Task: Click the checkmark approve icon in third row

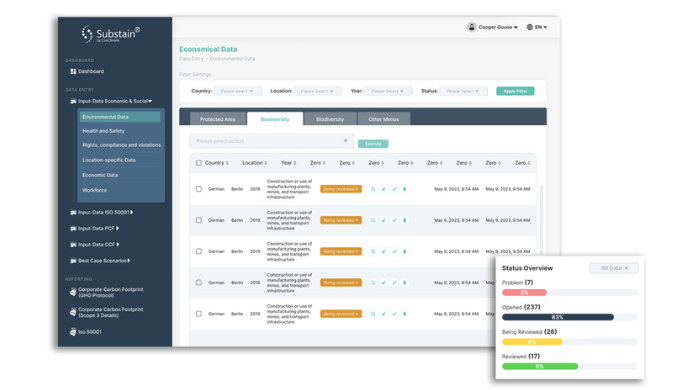Action: (x=394, y=251)
